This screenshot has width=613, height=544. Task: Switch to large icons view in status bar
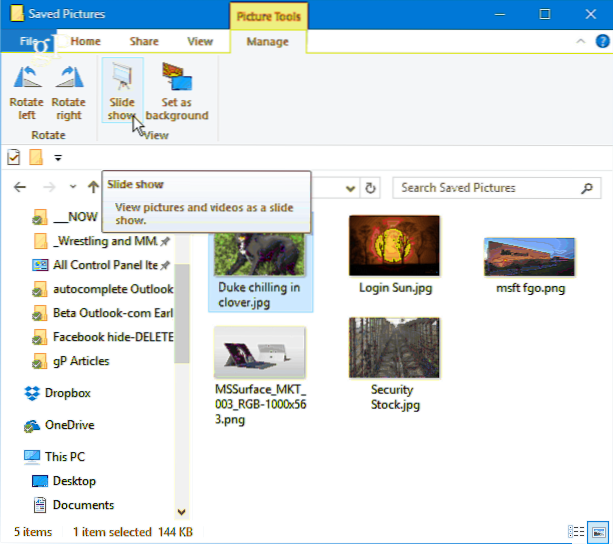(597, 530)
